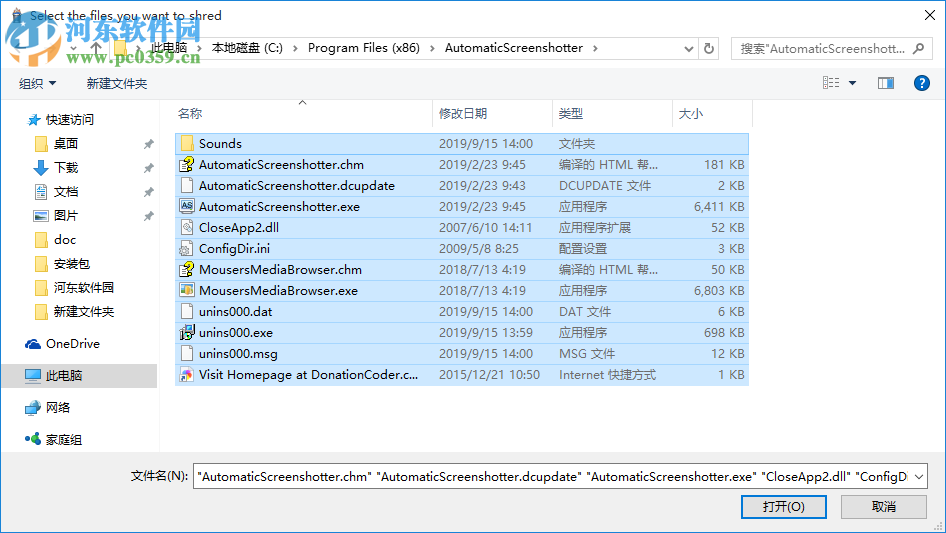The image size is (946, 533).
Task: Open the 组织 organize dropdown menu
Action: tap(37, 83)
